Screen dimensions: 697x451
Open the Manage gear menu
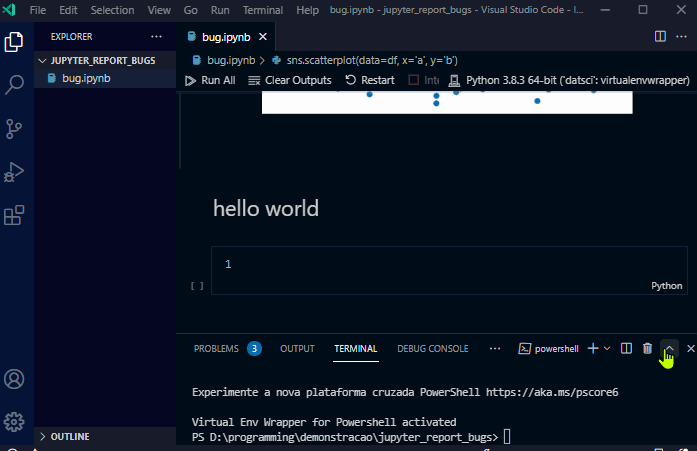pyautogui.click(x=14, y=422)
